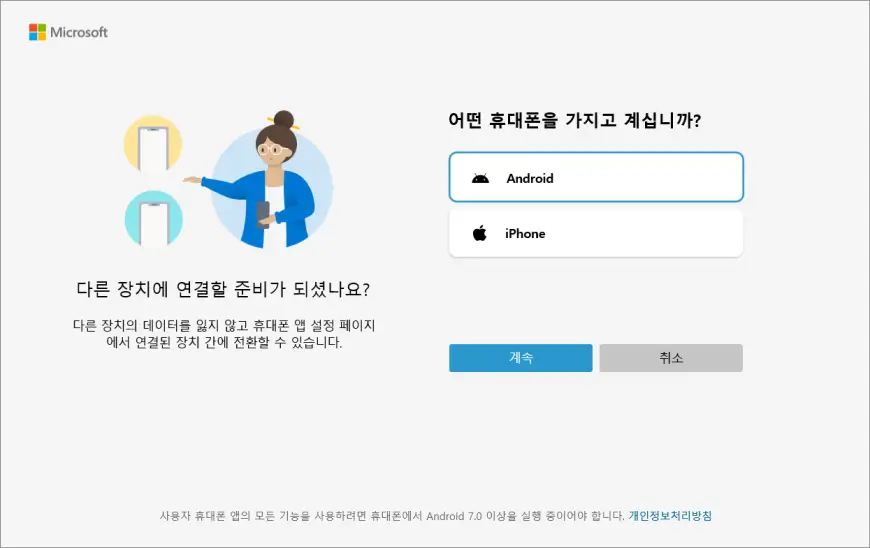Click the Android robot icon
Viewport: 870px width, 548px height.
(x=480, y=179)
